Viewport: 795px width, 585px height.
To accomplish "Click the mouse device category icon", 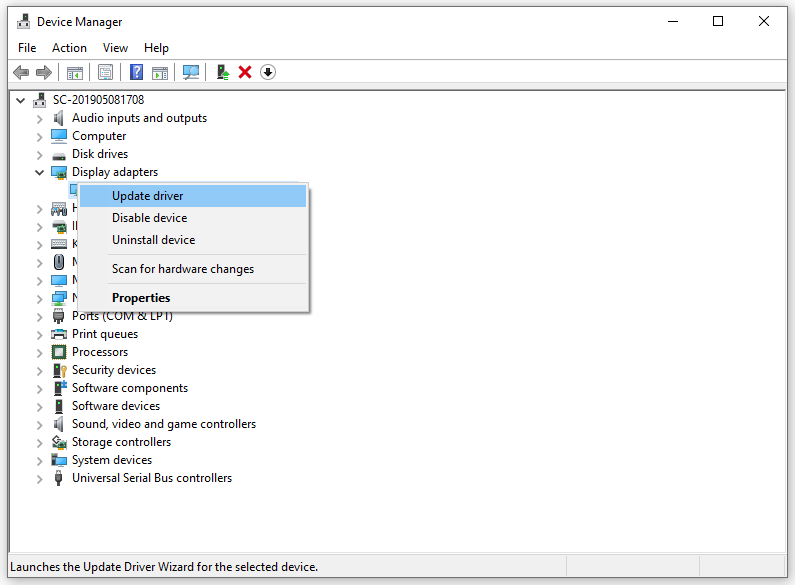I will point(59,262).
